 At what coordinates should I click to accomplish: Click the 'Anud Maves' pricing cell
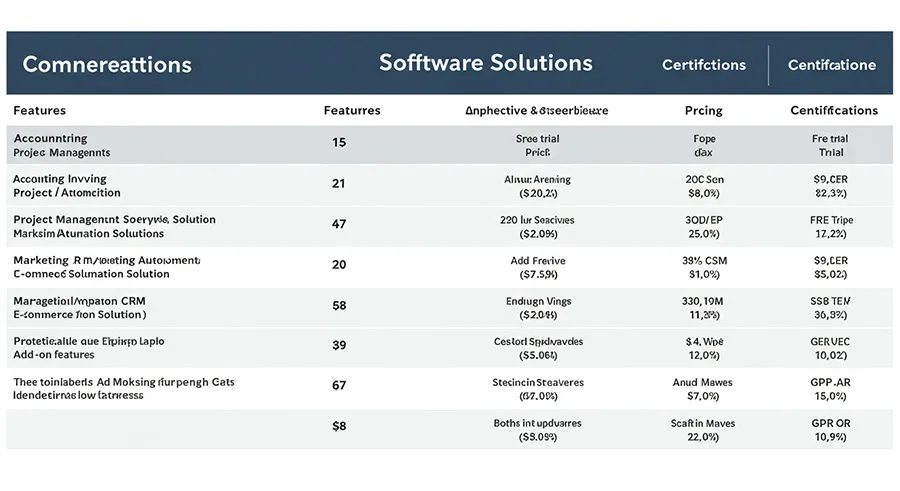[x=703, y=382]
